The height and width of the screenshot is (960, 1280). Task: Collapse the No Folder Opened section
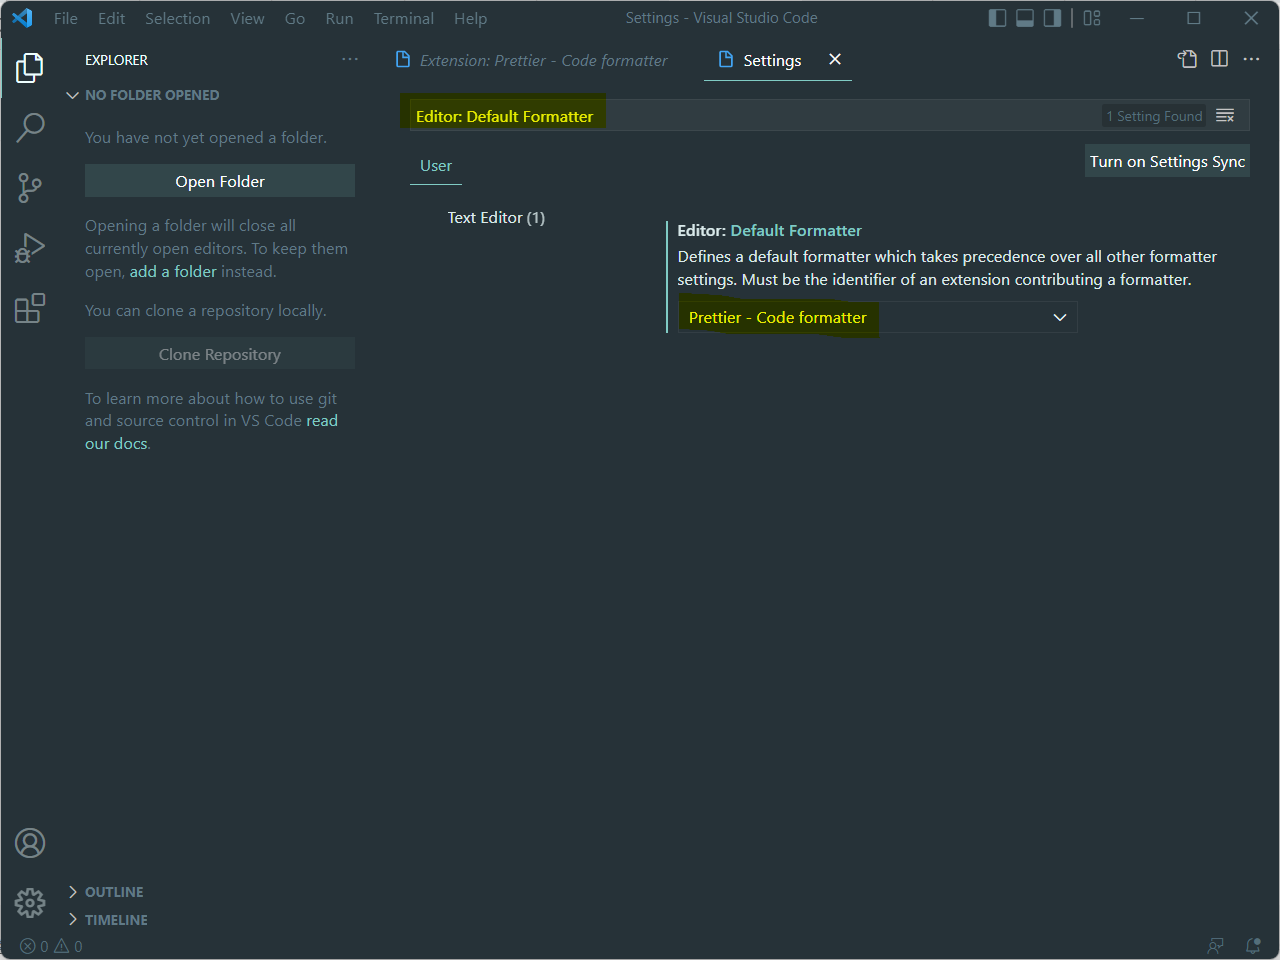(143, 95)
